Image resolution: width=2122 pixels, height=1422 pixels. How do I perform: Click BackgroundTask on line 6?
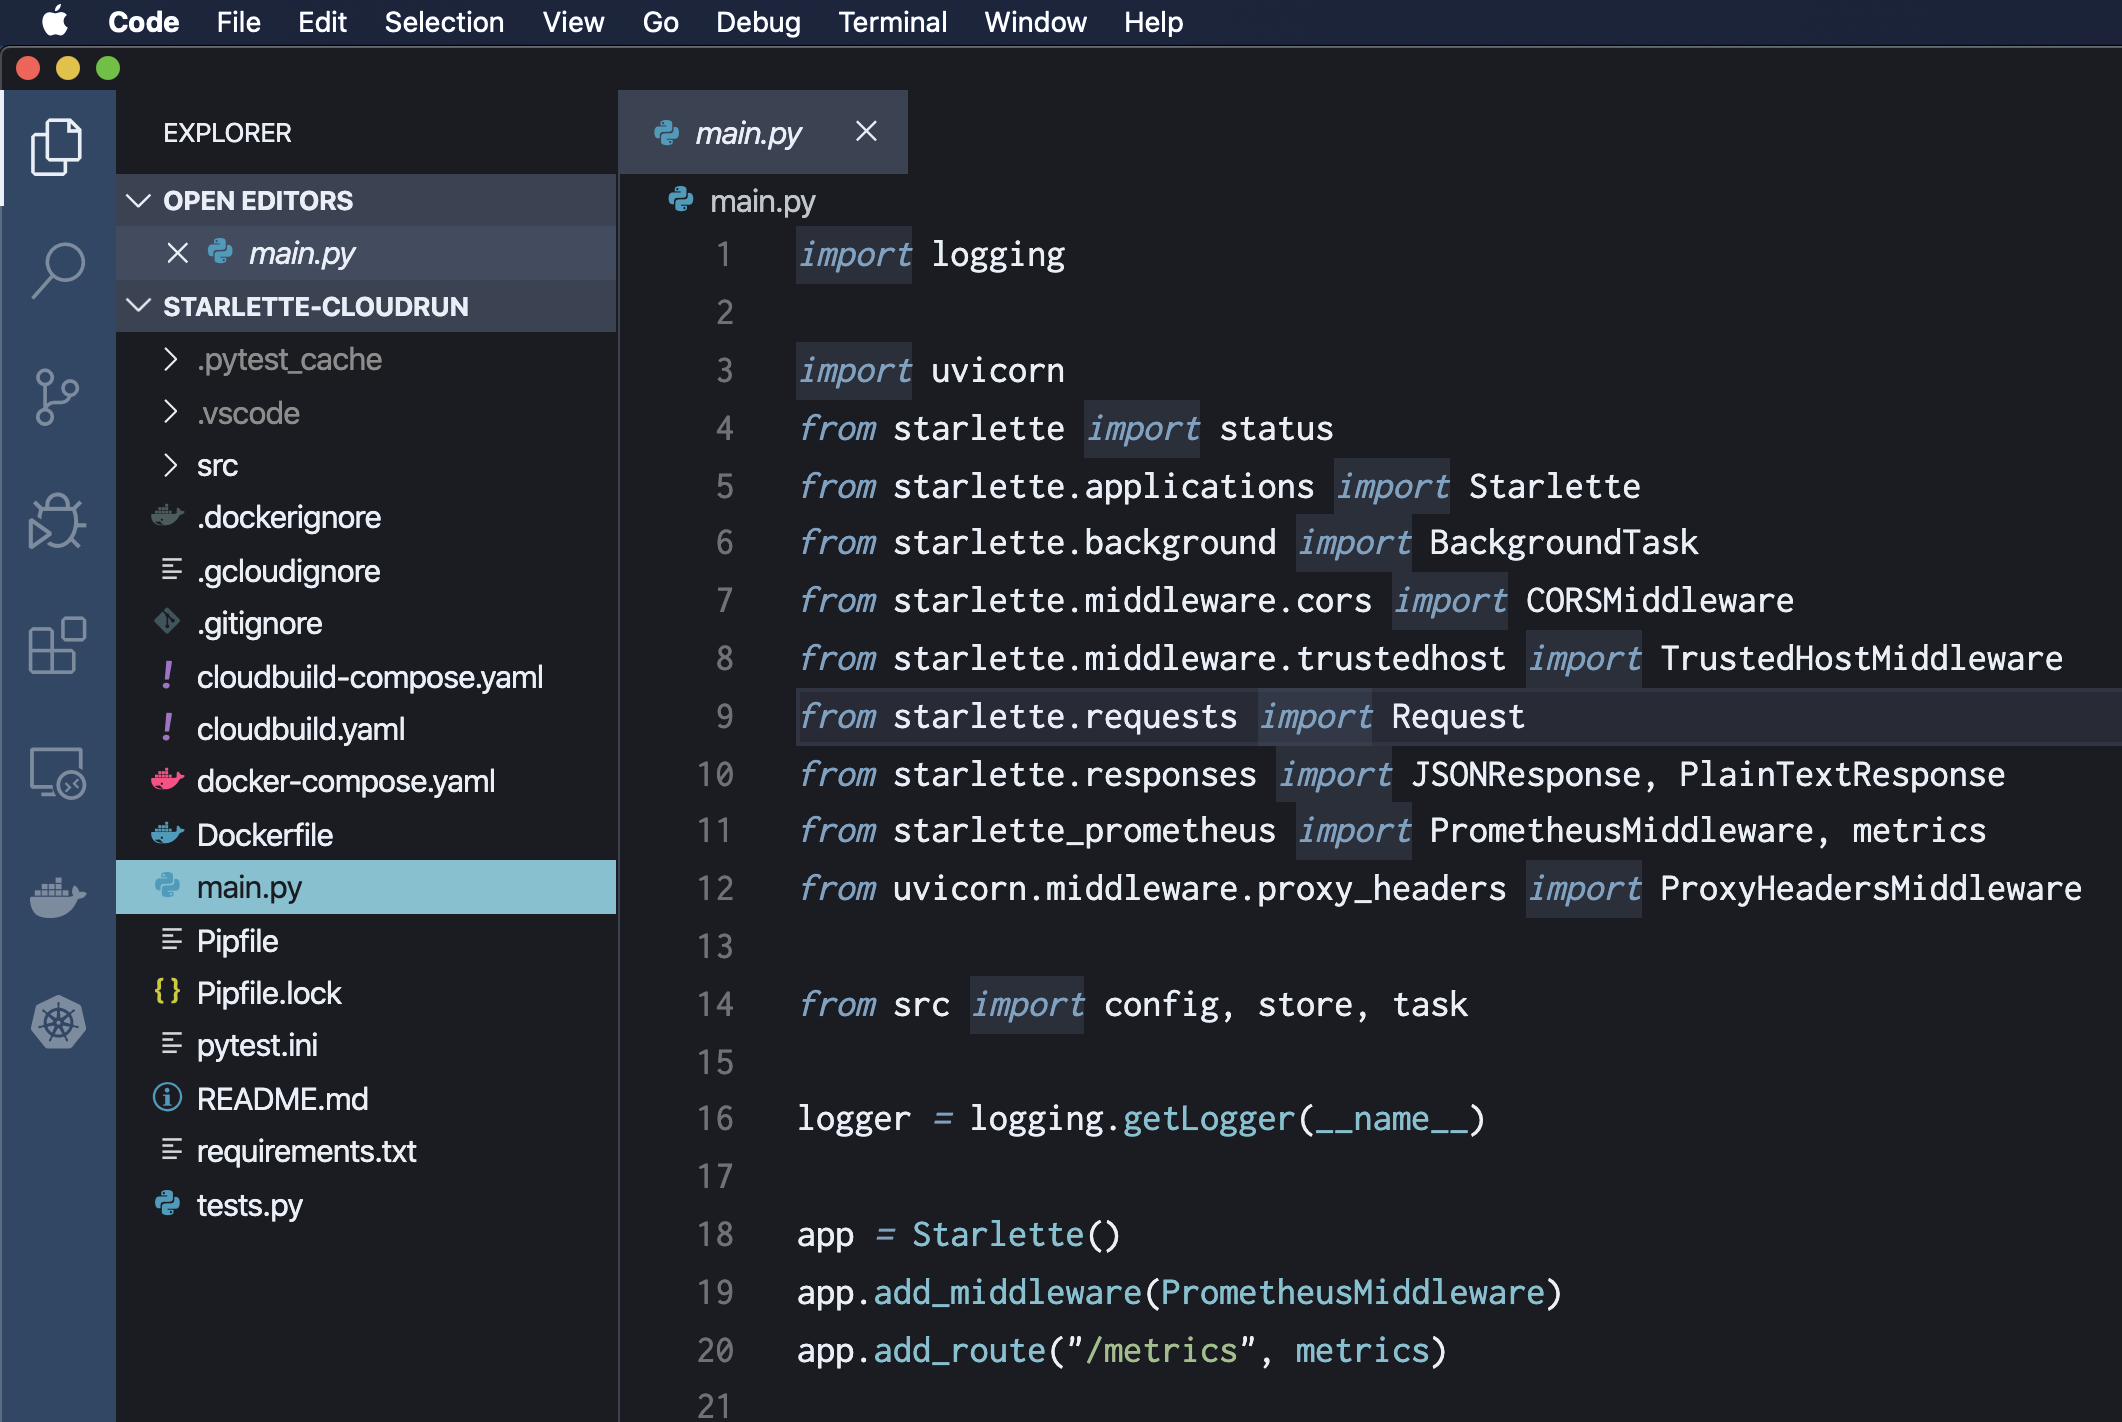(x=1563, y=542)
